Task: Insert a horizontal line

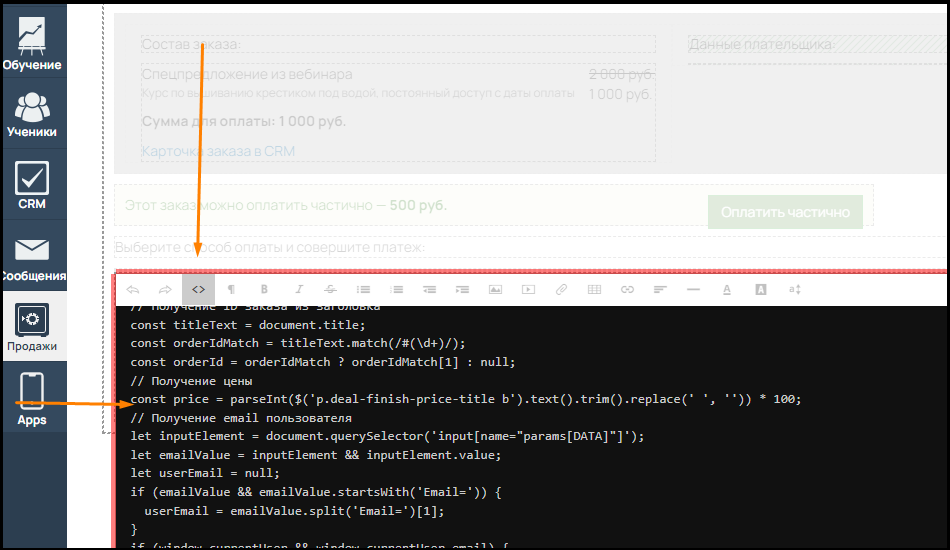Action: (x=693, y=290)
